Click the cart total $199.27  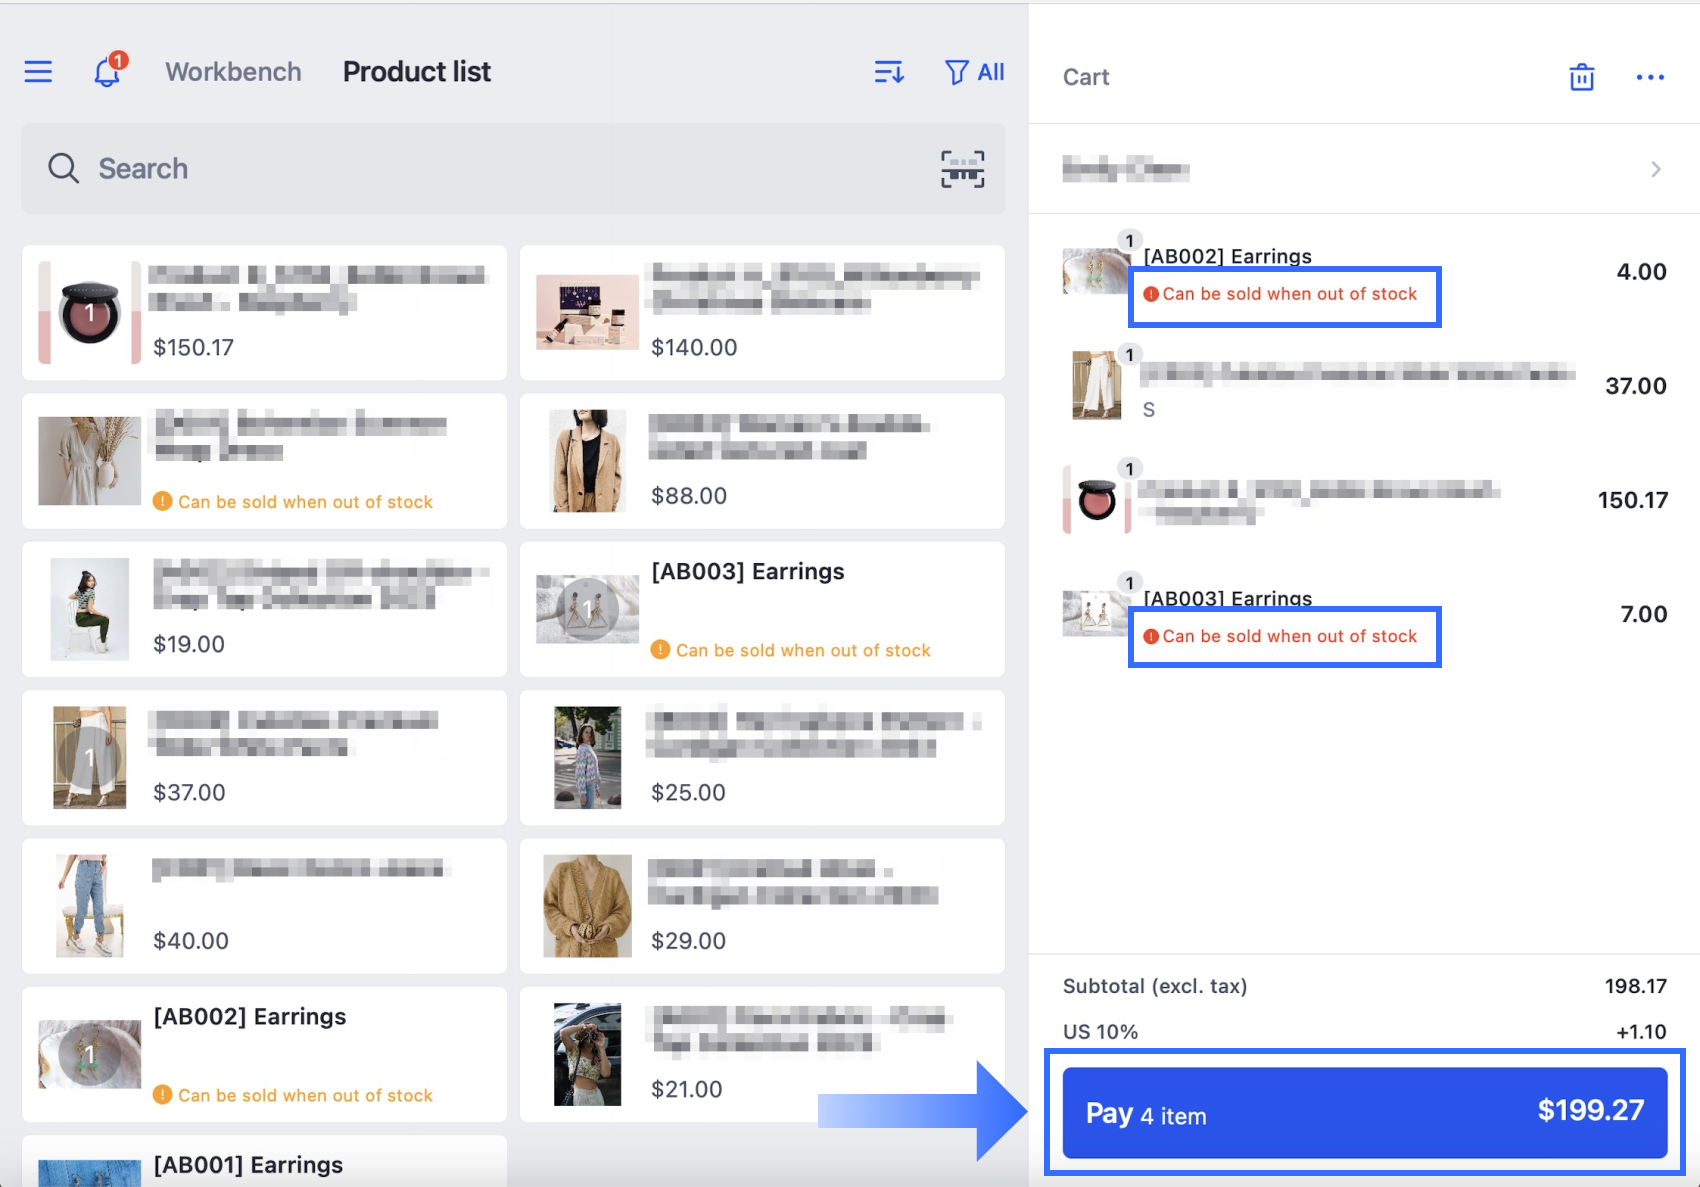point(1590,1110)
